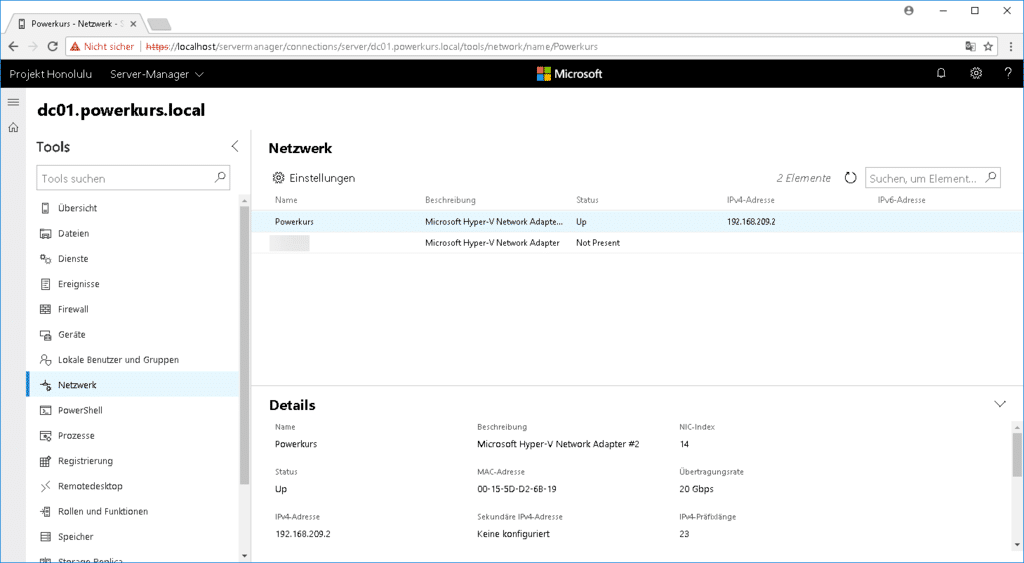This screenshot has height=563, width=1024.
Task: Open the Remotedesktop icon
Action: 45,487
